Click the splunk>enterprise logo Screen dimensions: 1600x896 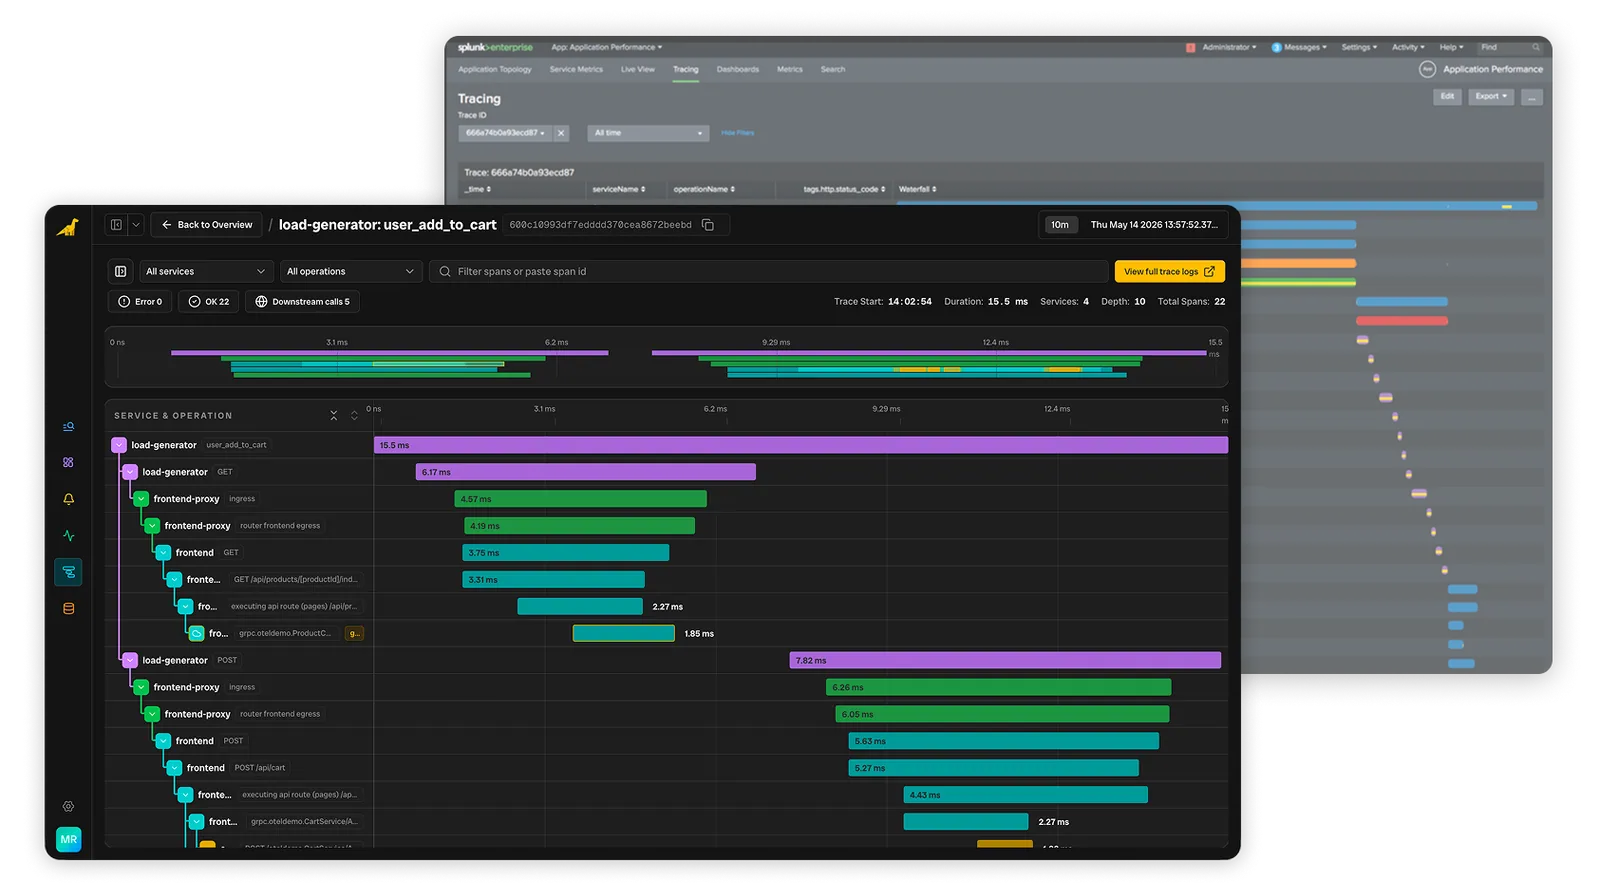[495, 47]
